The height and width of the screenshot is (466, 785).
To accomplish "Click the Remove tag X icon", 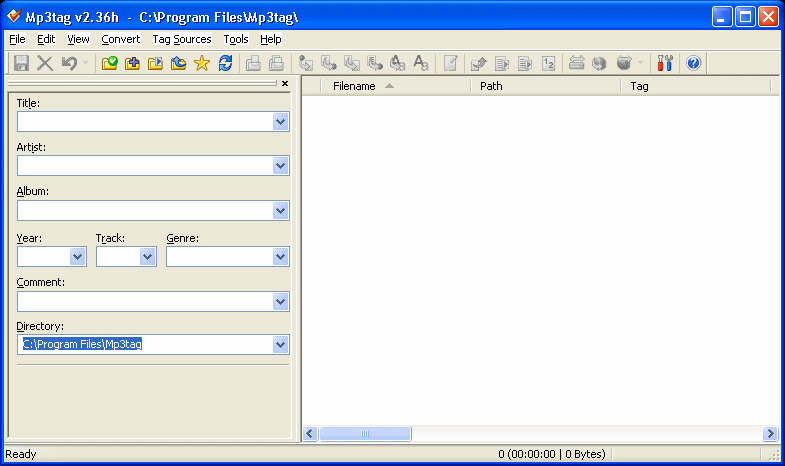I will 45,63.
